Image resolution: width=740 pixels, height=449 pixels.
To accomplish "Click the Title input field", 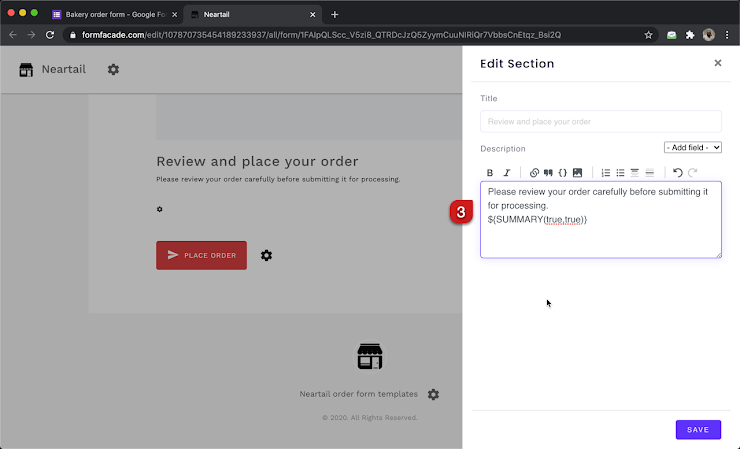I will click(600, 122).
